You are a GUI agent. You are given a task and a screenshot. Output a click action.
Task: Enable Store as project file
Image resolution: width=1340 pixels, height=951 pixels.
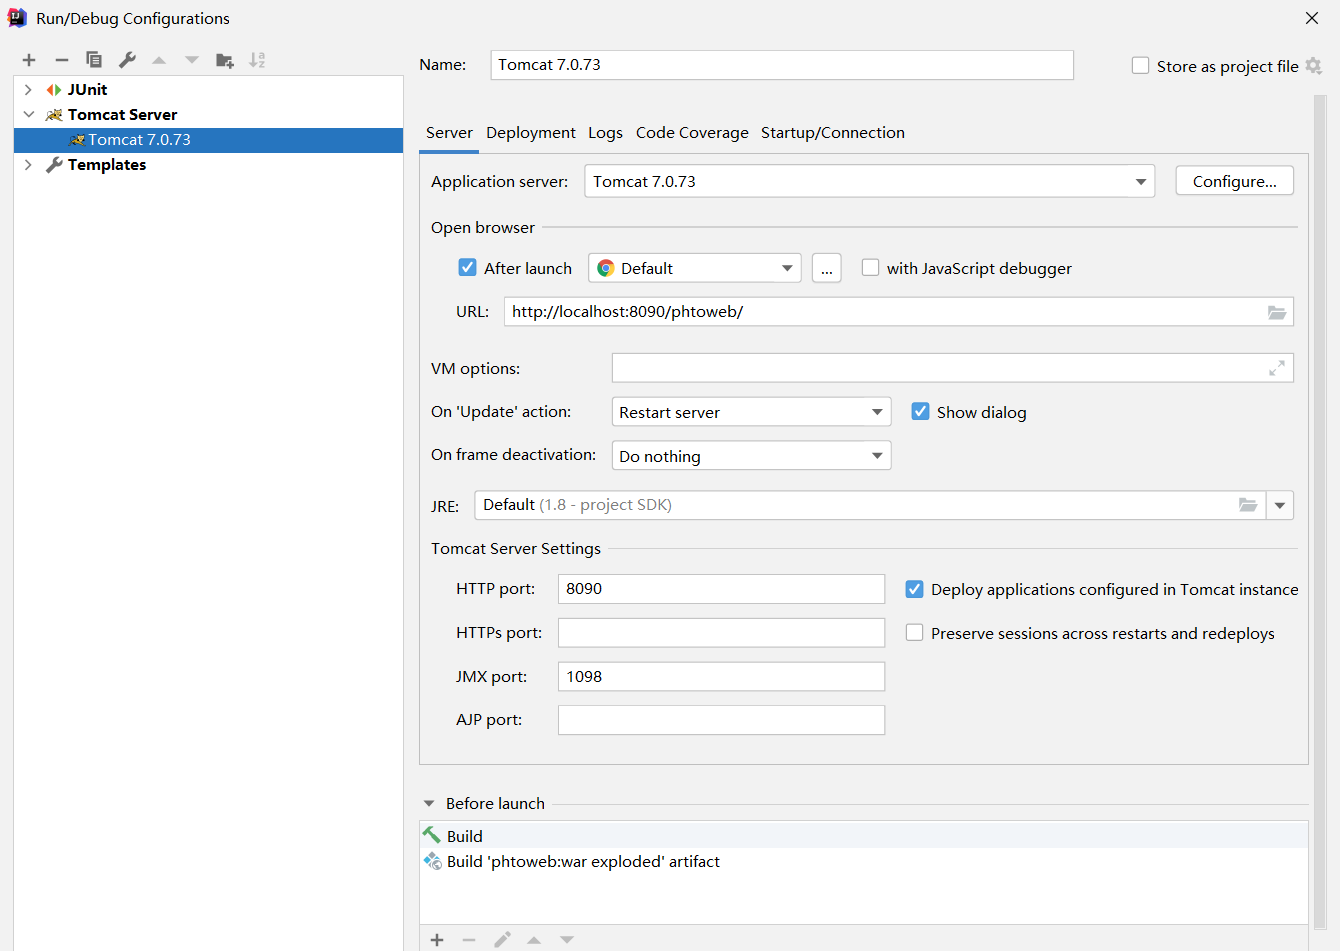pos(1140,66)
